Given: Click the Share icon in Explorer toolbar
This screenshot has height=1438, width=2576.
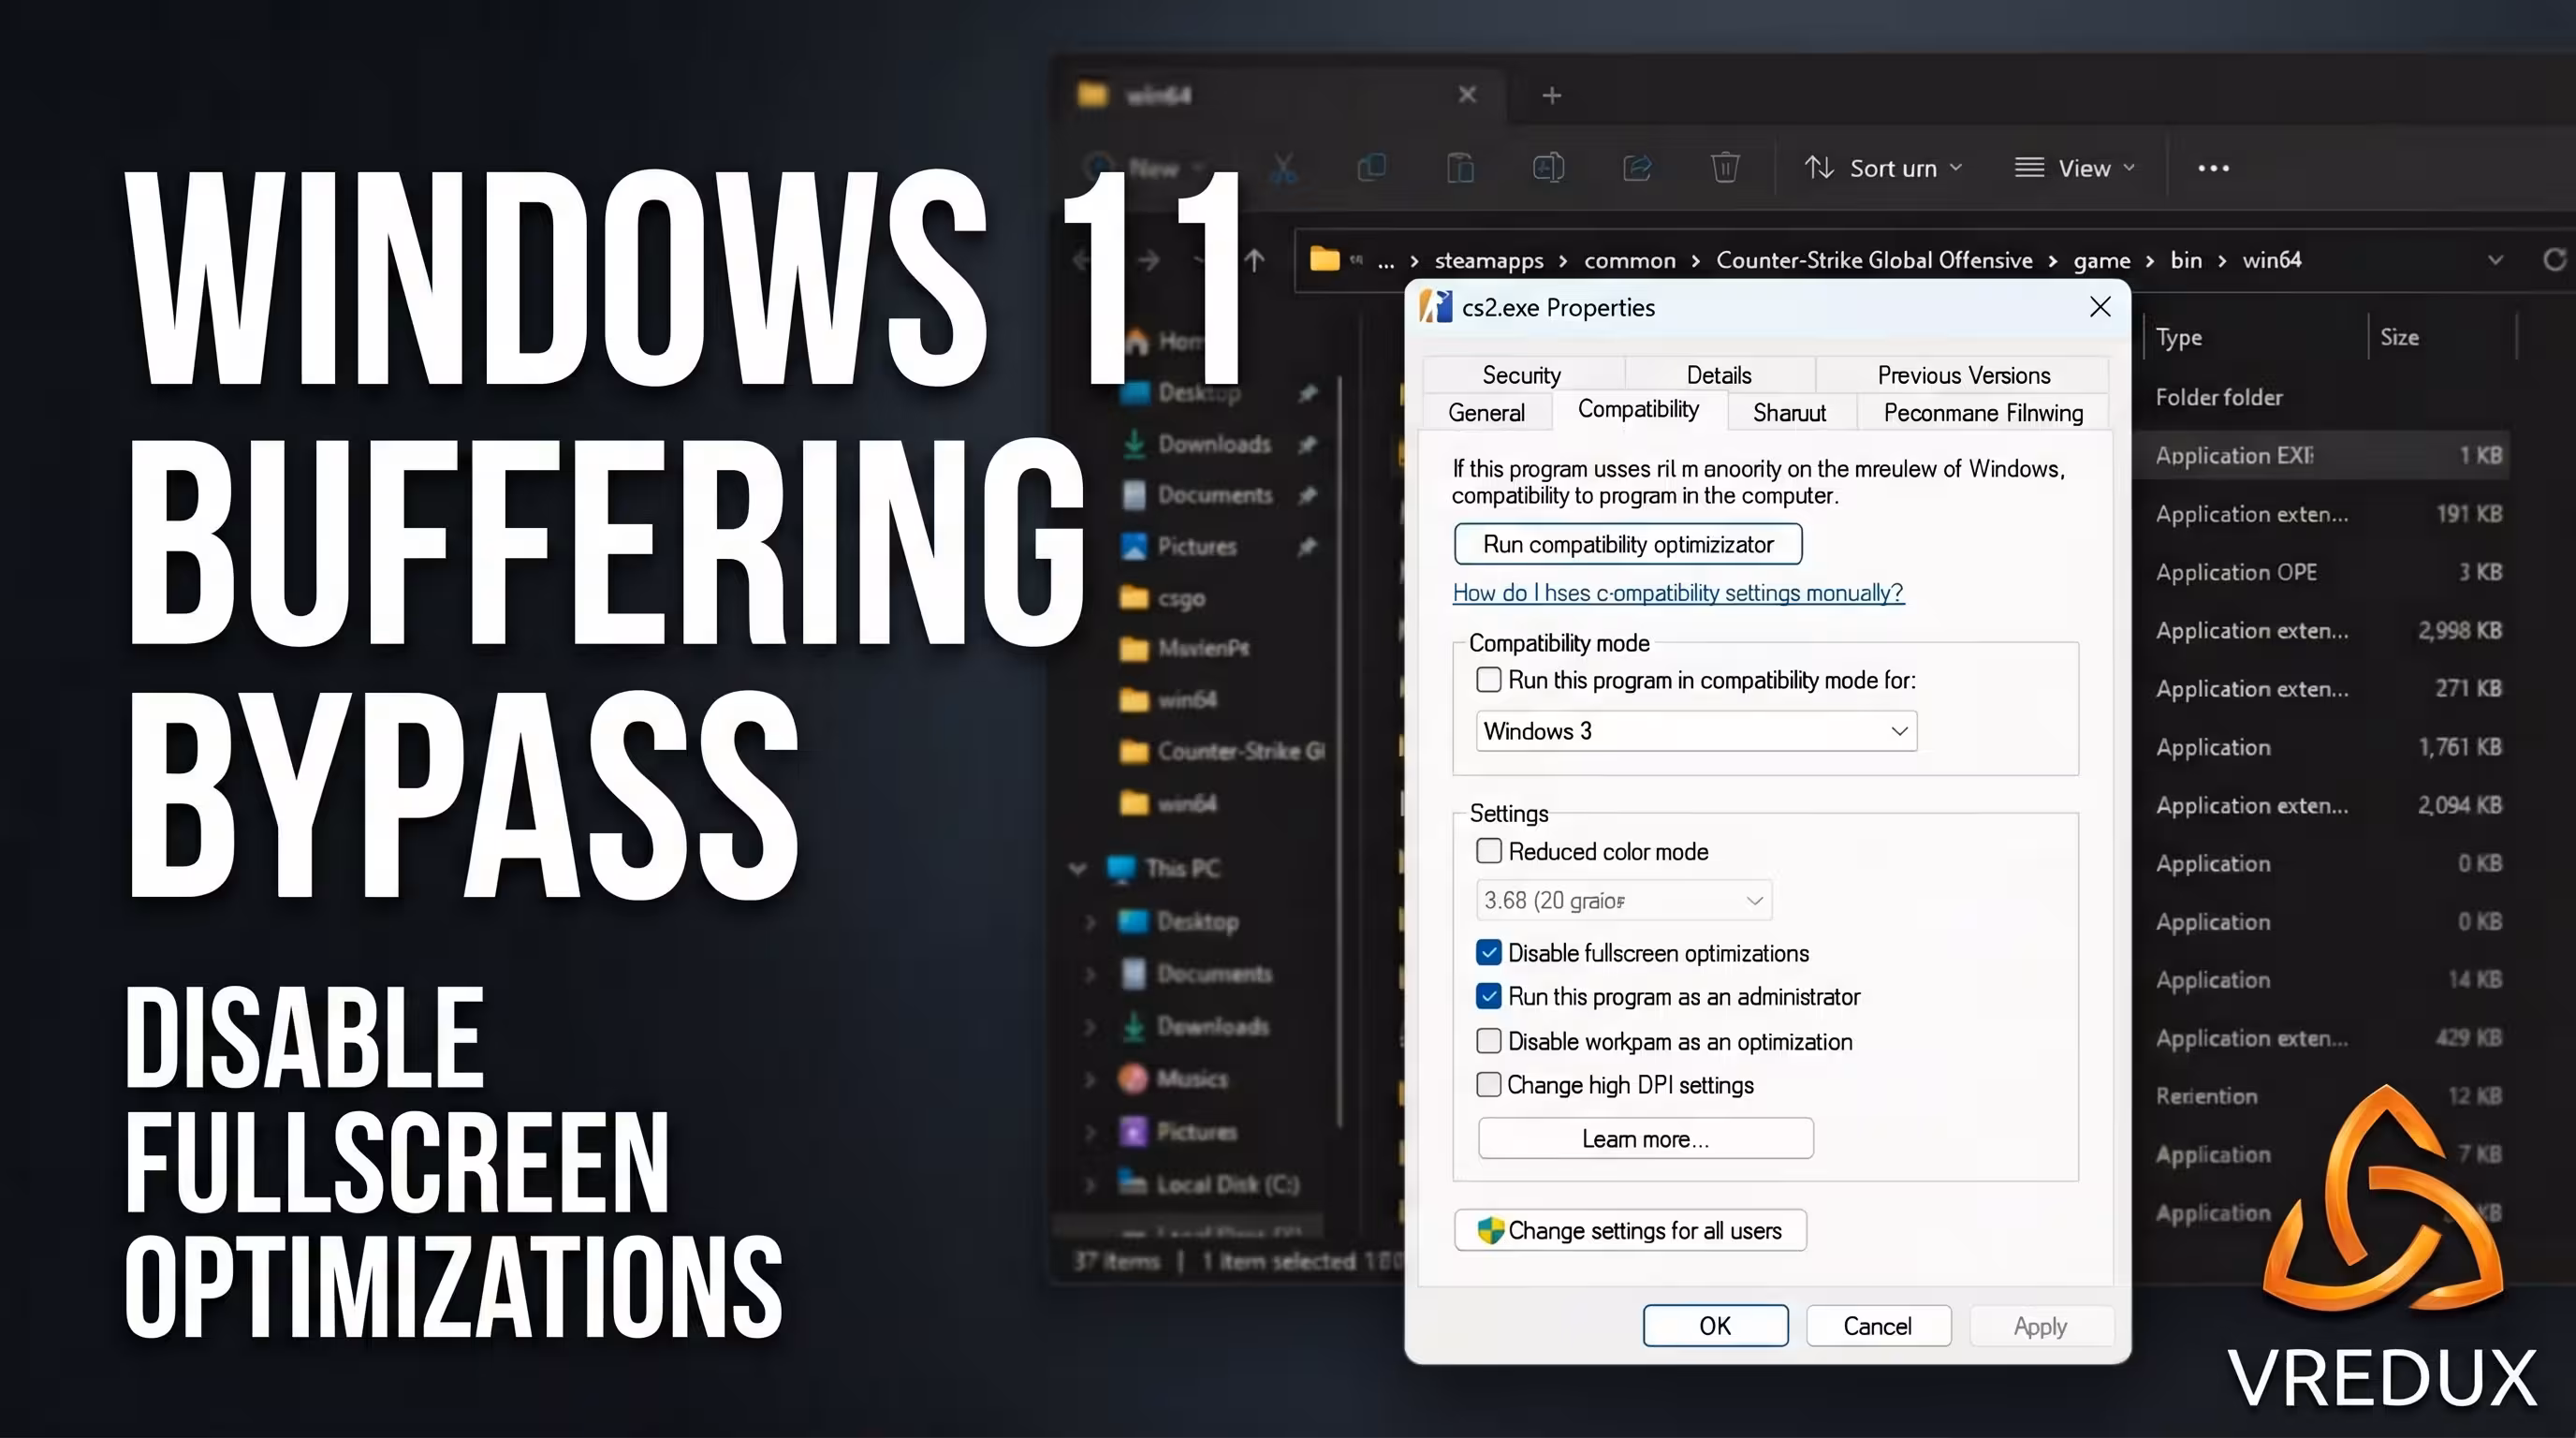Looking at the screenshot, I should (x=1637, y=167).
